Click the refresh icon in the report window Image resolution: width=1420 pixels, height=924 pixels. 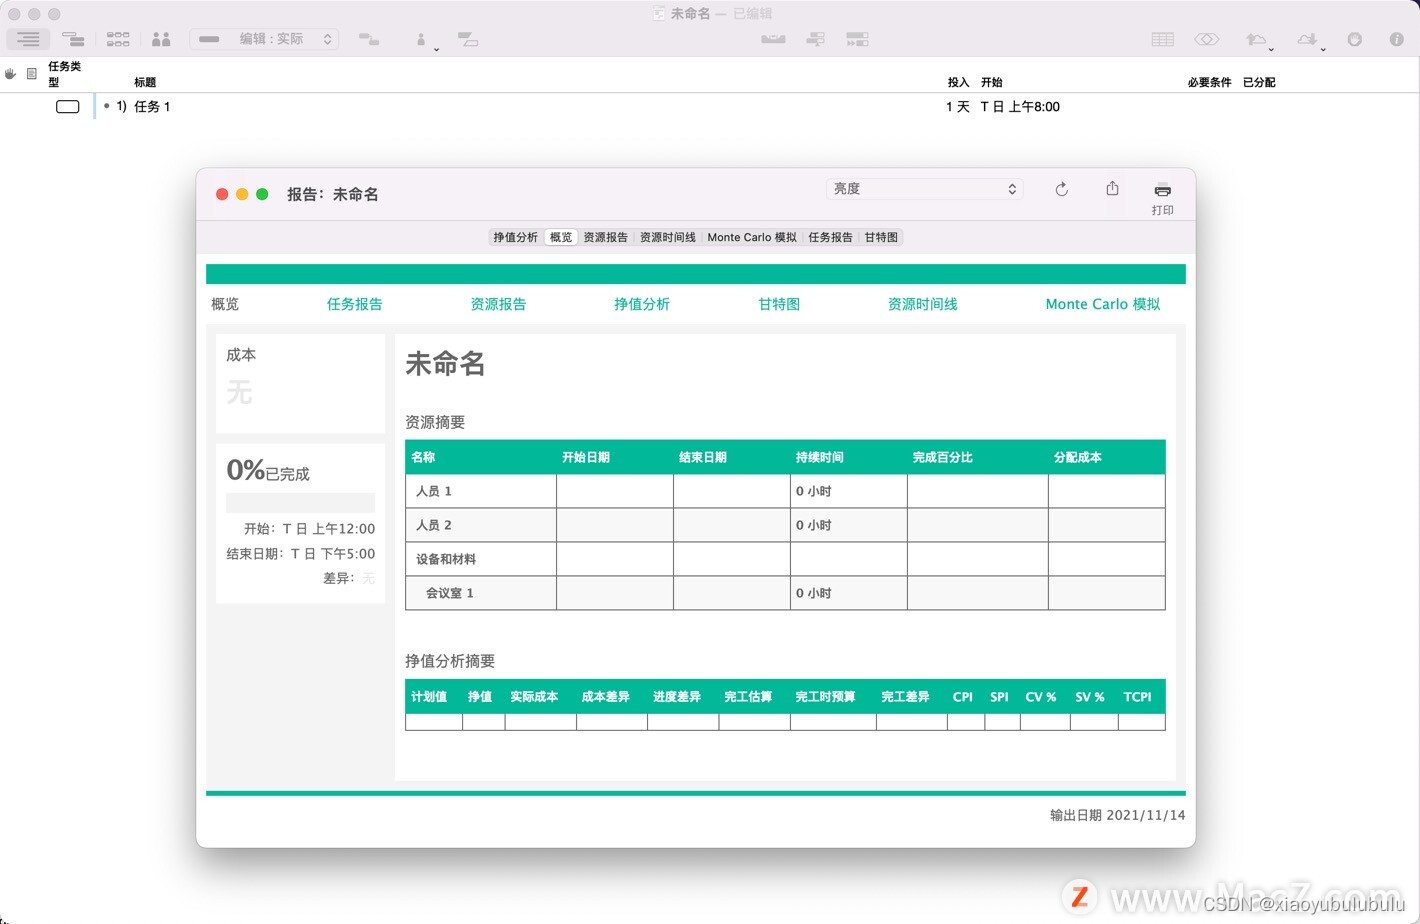(x=1061, y=189)
